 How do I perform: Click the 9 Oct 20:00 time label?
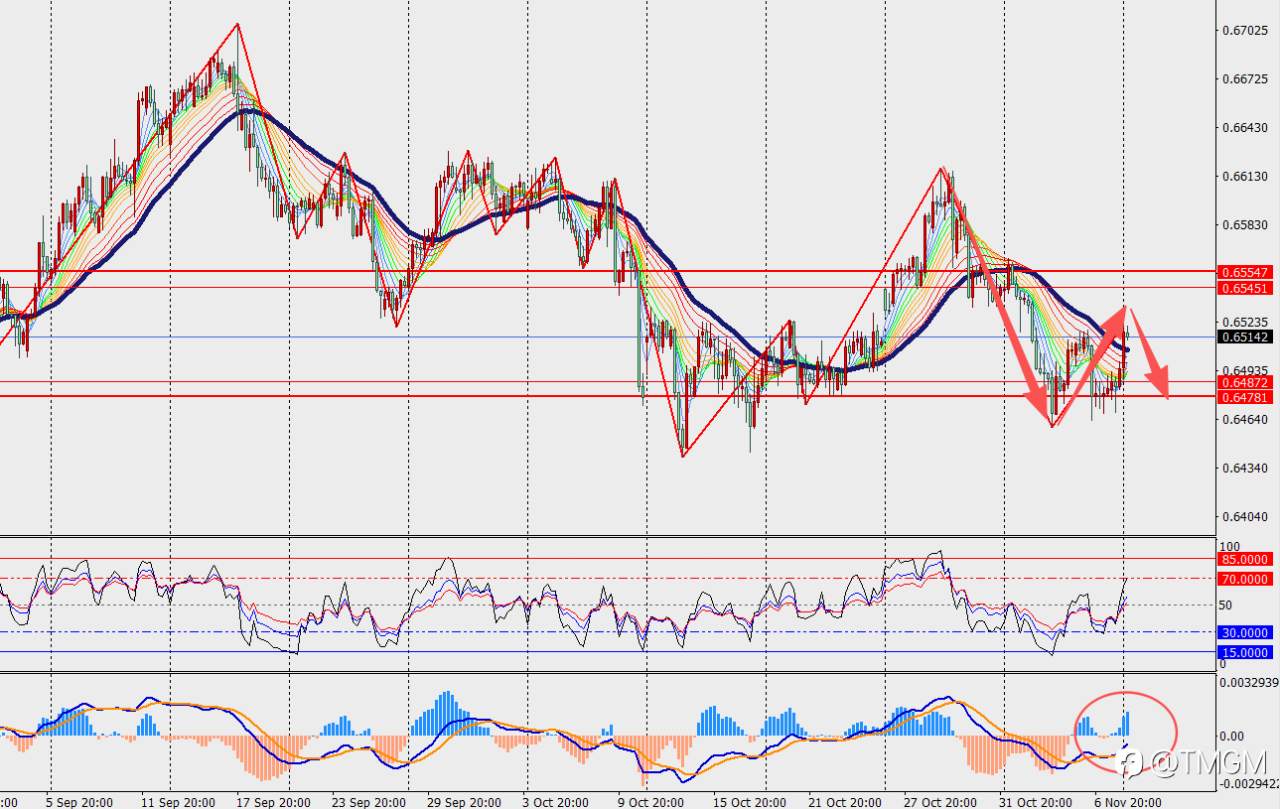point(649,802)
